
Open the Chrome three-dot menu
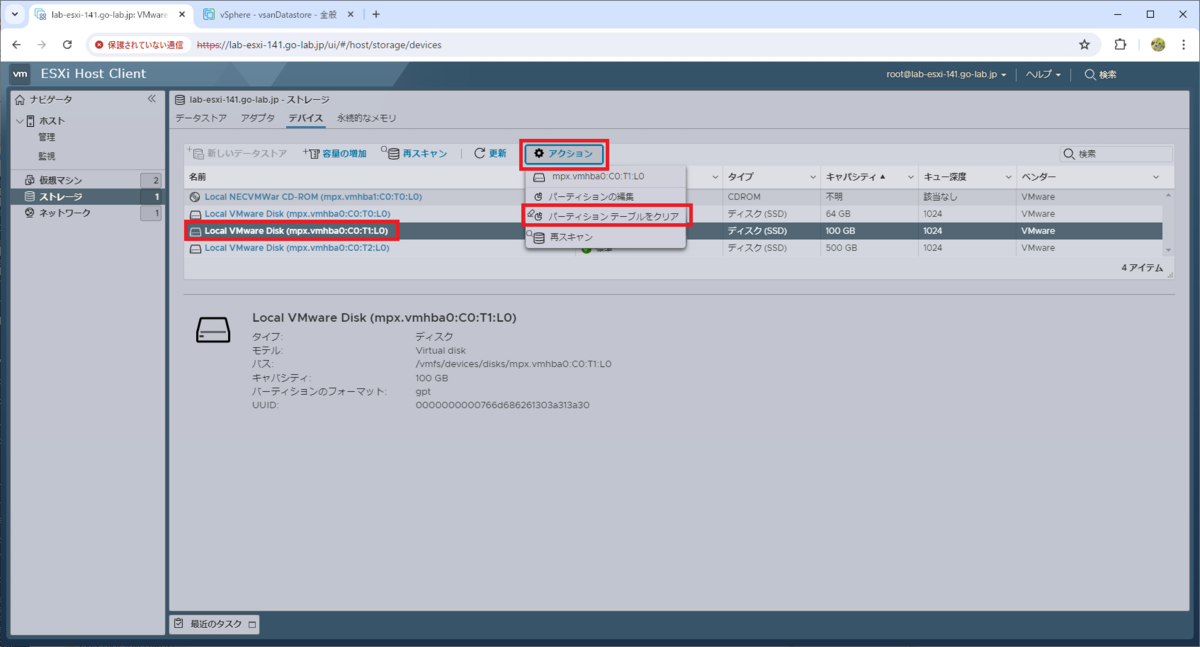click(x=1184, y=45)
